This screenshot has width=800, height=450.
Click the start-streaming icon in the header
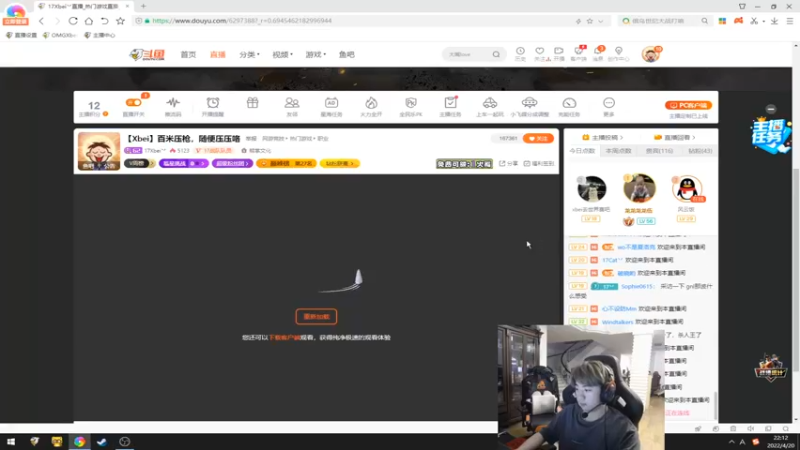pyautogui.click(x=559, y=53)
